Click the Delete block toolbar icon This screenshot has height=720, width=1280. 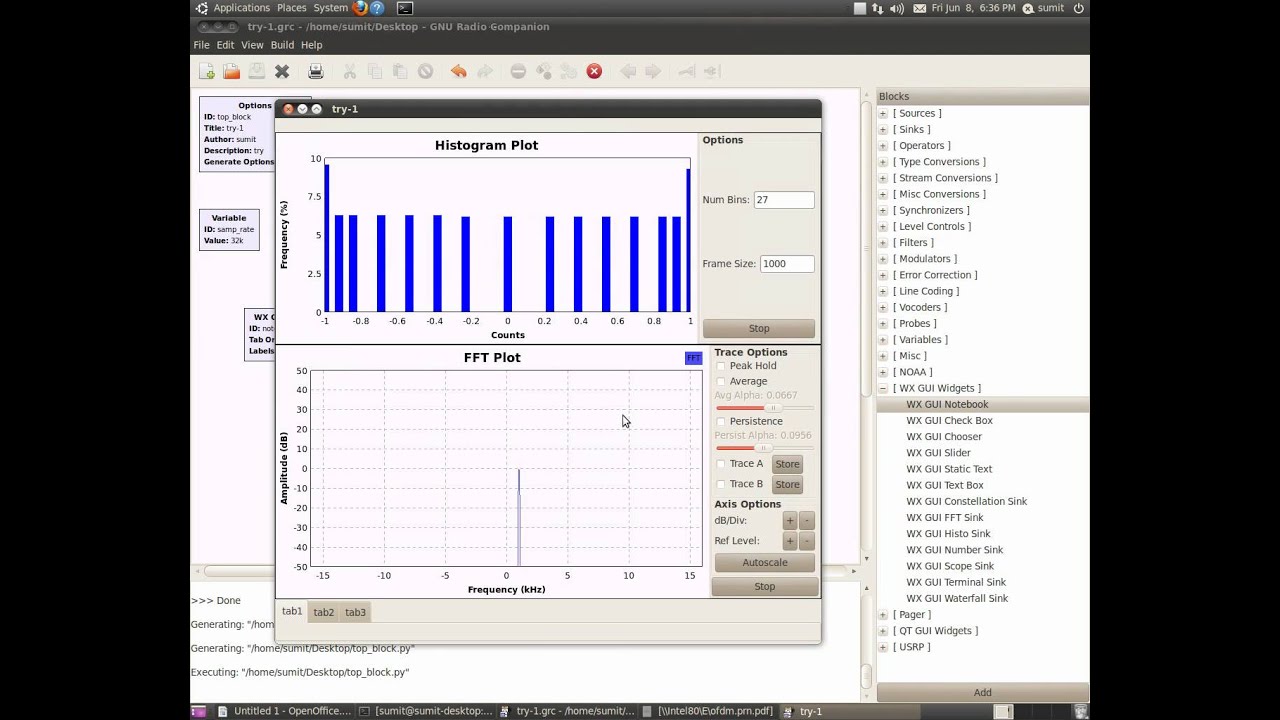pyautogui.click(x=425, y=71)
